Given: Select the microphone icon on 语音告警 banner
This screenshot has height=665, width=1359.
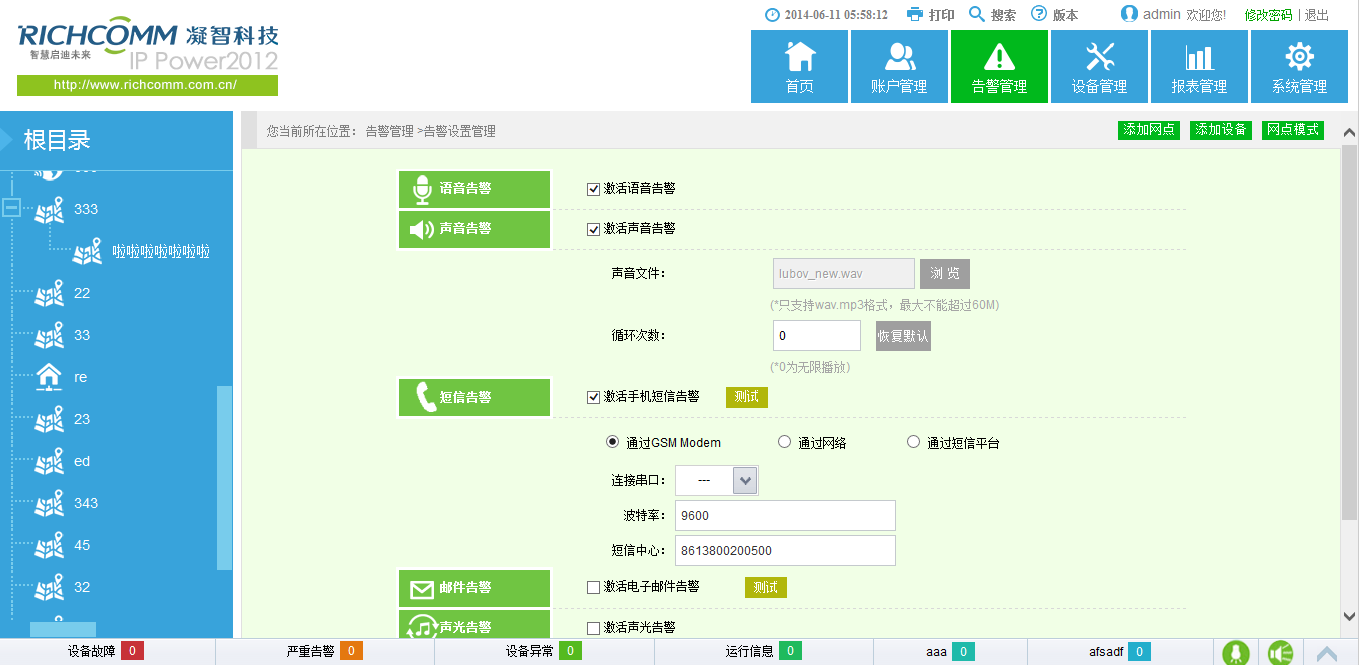Looking at the screenshot, I should (x=421, y=189).
